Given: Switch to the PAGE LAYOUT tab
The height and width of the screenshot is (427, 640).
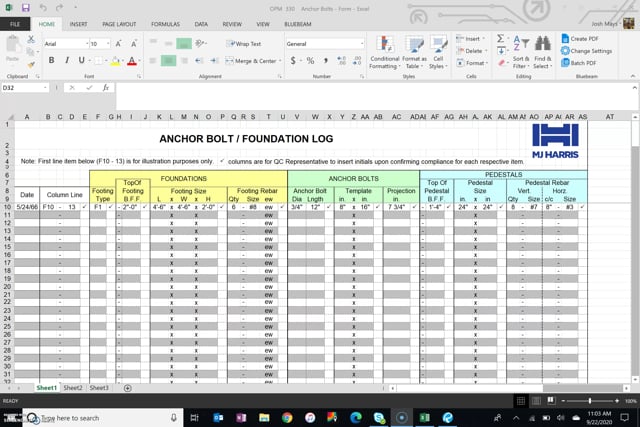Looking at the screenshot, I should pos(119,24).
